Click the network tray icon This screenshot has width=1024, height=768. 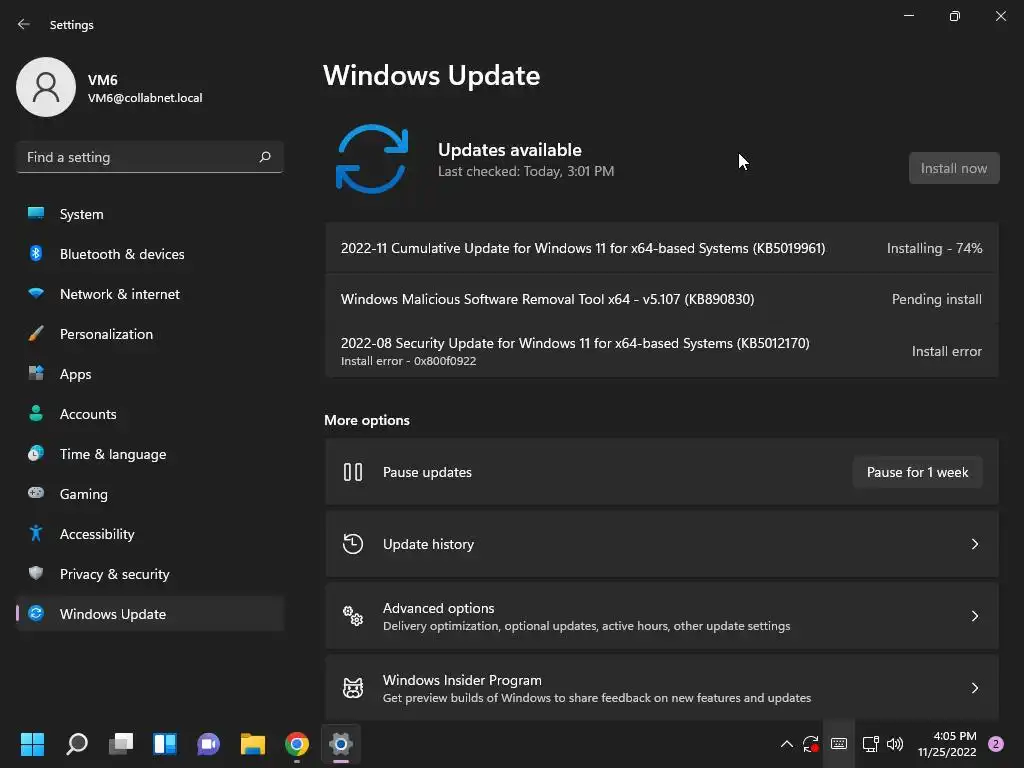[x=871, y=744]
